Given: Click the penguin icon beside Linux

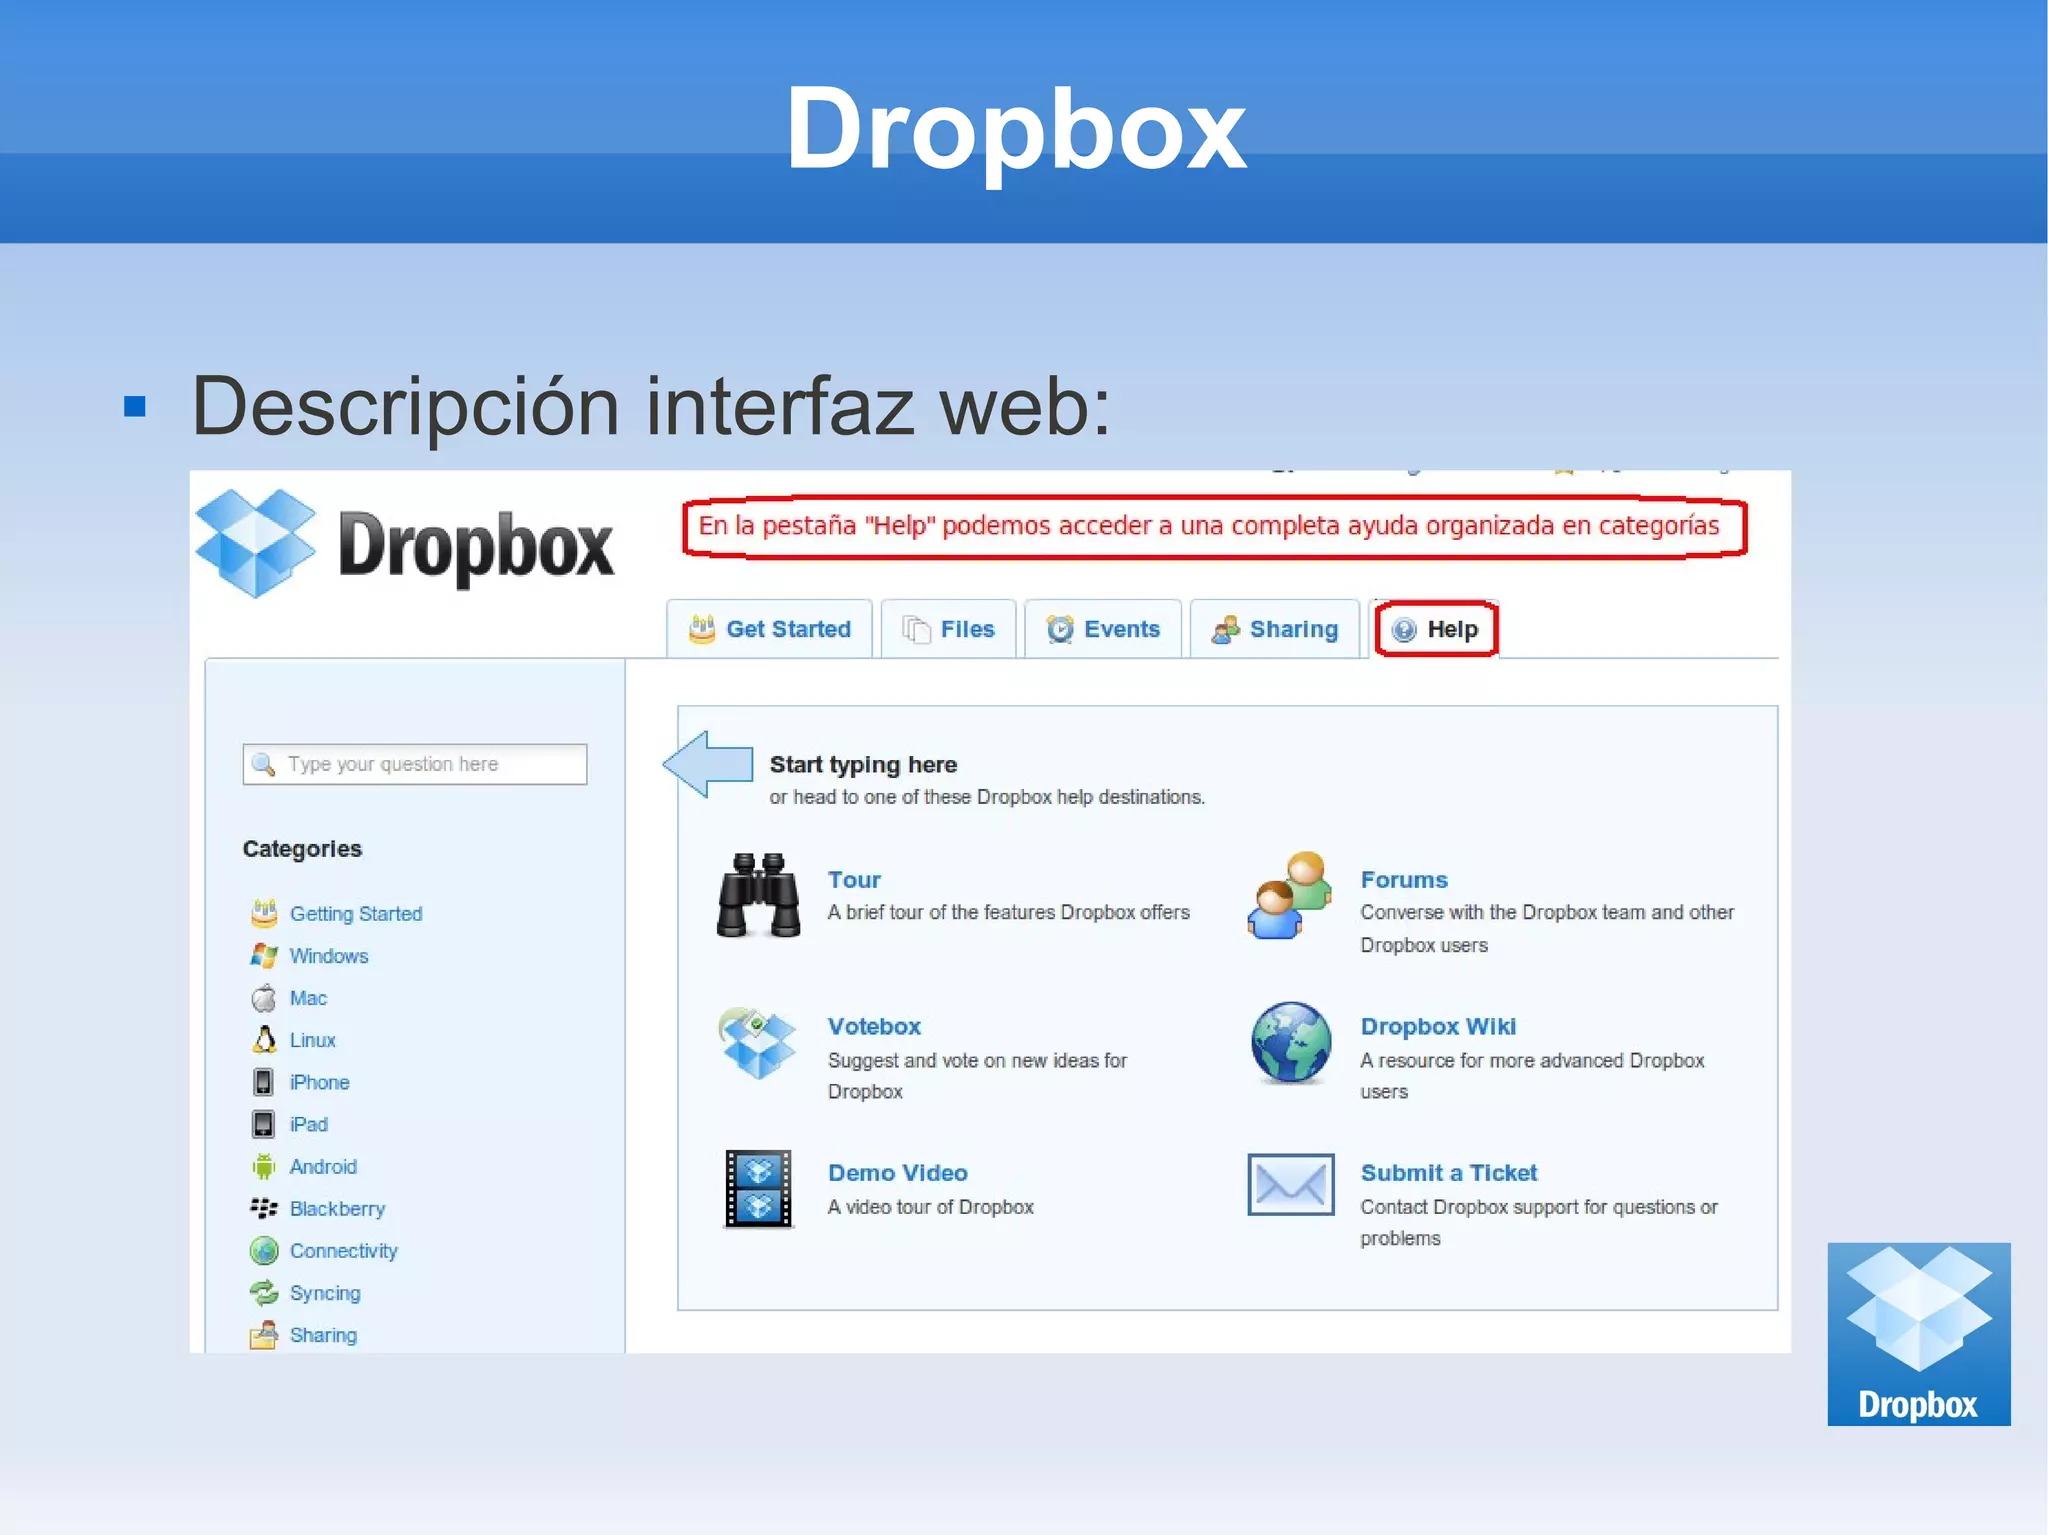Looking at the screenshot, I should click(x=264, y=1039).
